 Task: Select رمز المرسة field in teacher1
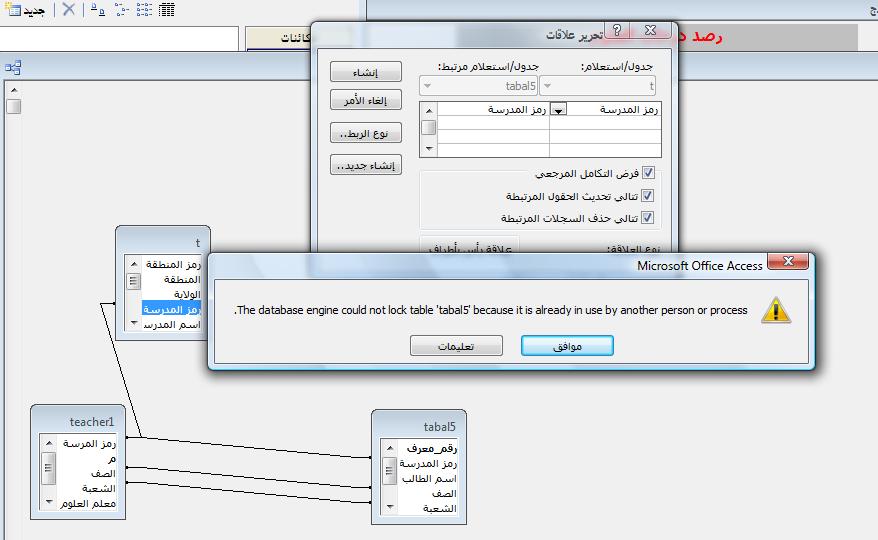[89, 444]
